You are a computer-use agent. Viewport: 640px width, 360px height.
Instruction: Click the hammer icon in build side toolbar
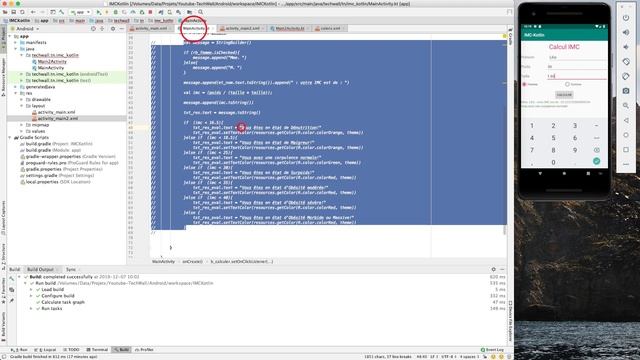11,279
